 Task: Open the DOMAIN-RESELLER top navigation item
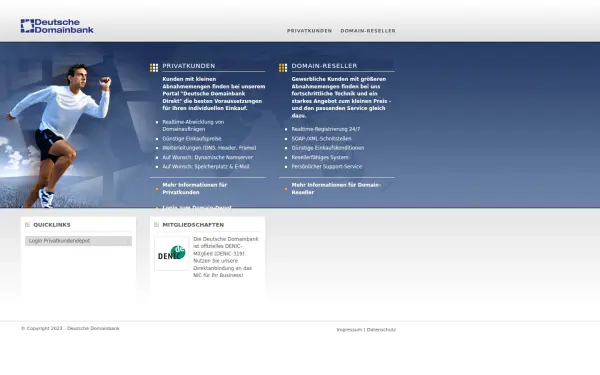coord(368,31)
